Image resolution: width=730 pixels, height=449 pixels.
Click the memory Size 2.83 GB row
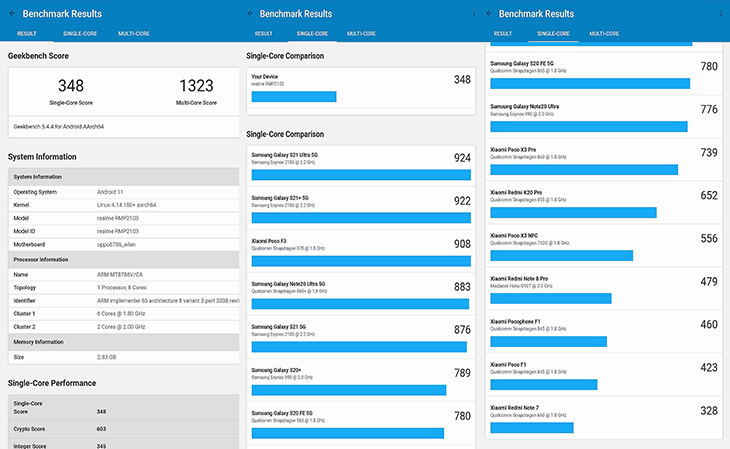point(124,357)
